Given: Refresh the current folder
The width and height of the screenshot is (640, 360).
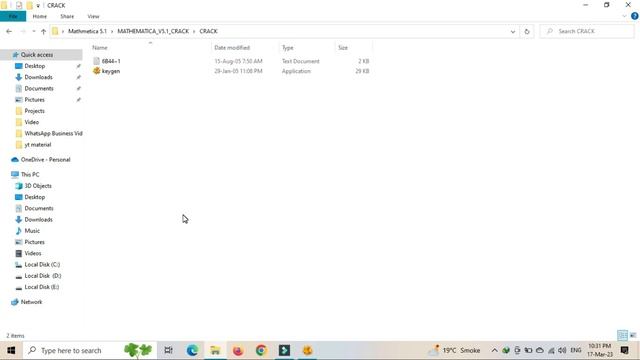Looking at the screenshot, I should 527,31.
